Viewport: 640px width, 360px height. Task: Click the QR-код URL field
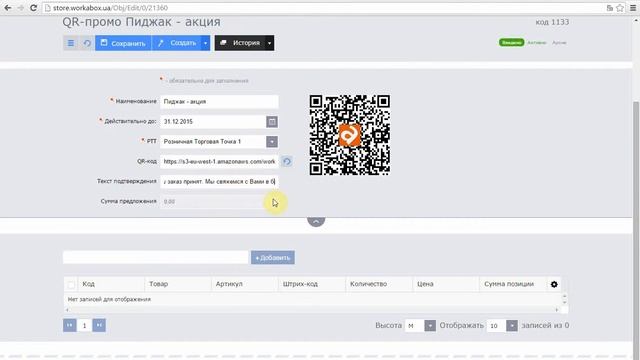pyautogui.click(x=219, y=162)
